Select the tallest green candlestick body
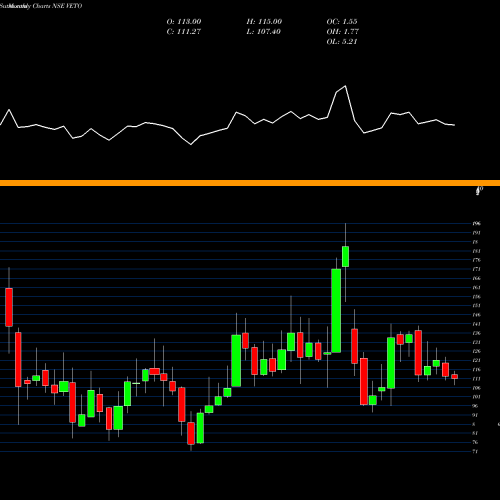This screenshot has width=500, height=500. (x=336, y=311)
